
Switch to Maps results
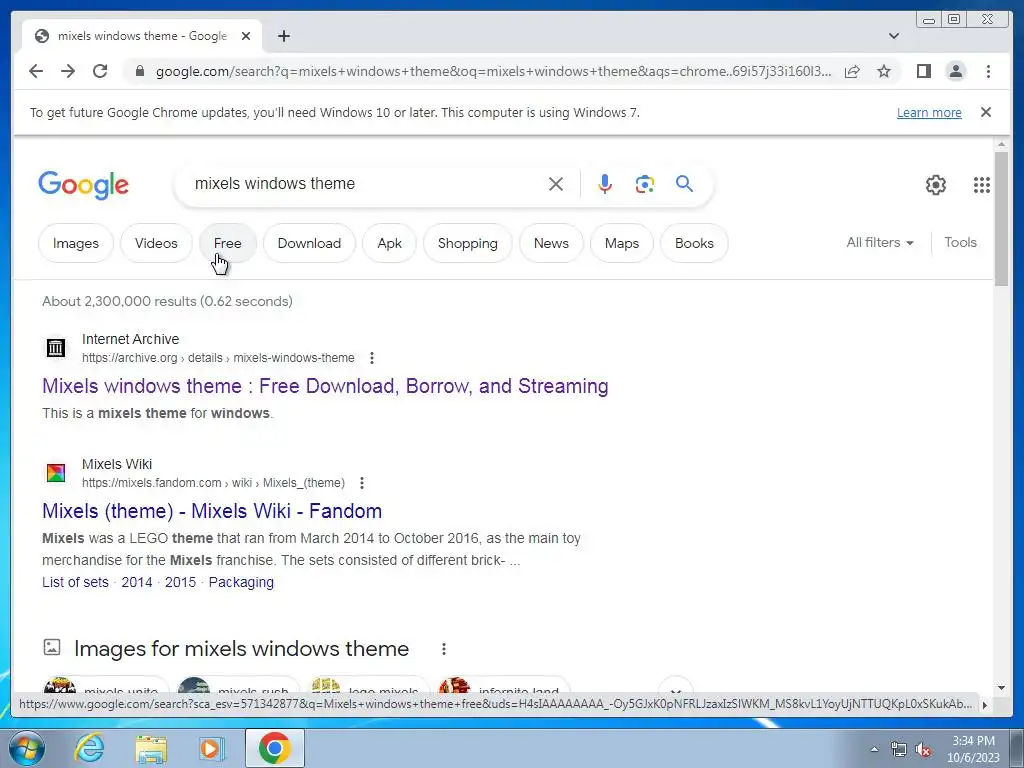coord(622,243)
